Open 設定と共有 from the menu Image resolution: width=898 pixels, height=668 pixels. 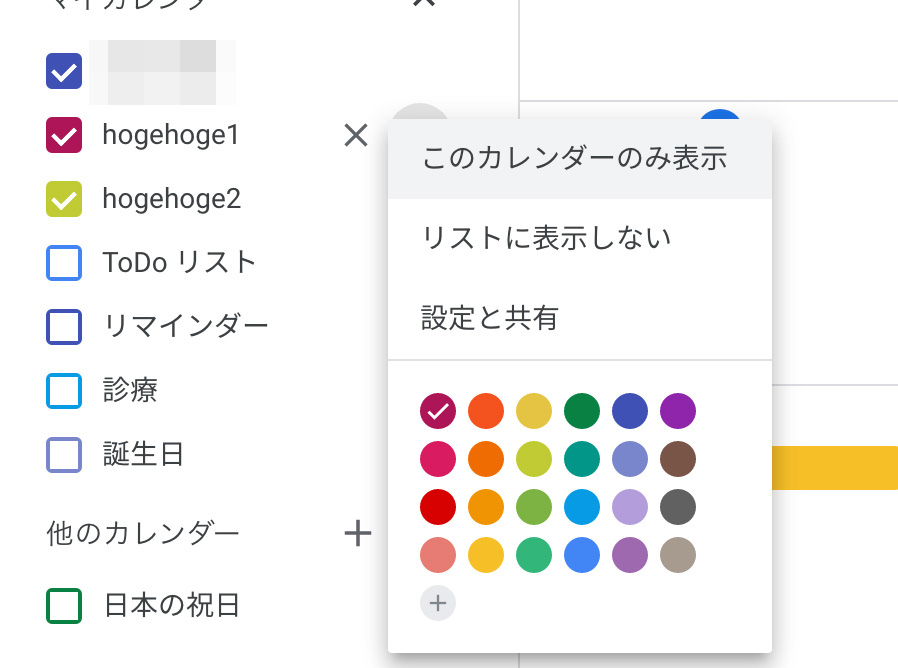(490, 318)
